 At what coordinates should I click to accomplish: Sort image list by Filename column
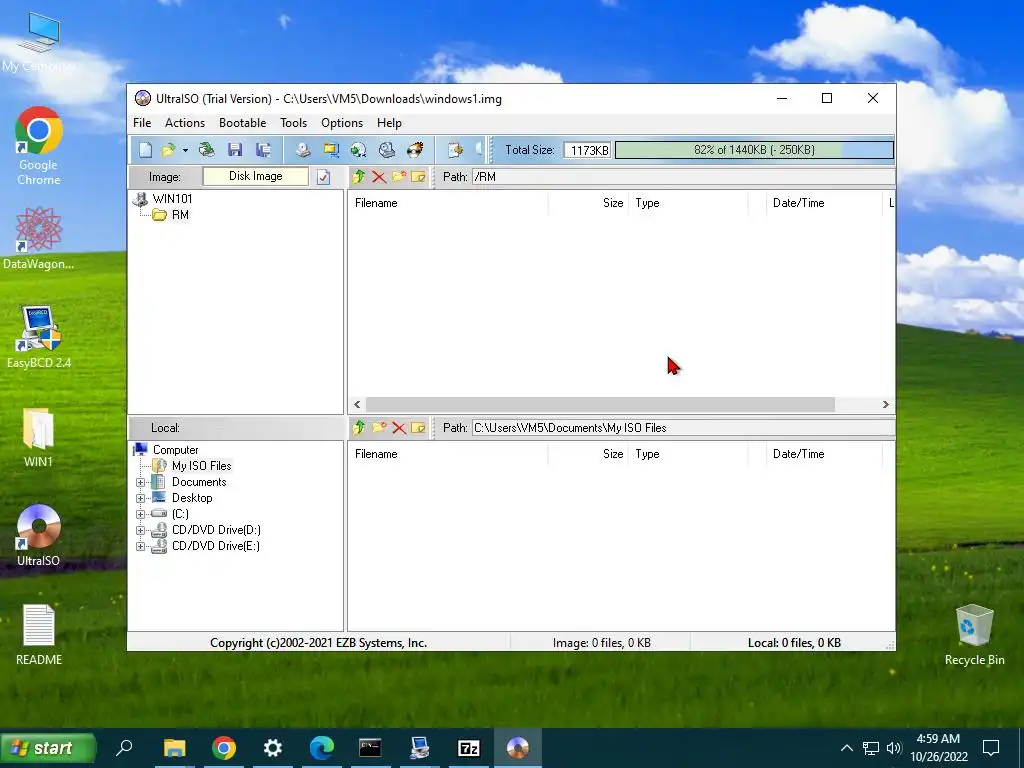click(448, 203)
